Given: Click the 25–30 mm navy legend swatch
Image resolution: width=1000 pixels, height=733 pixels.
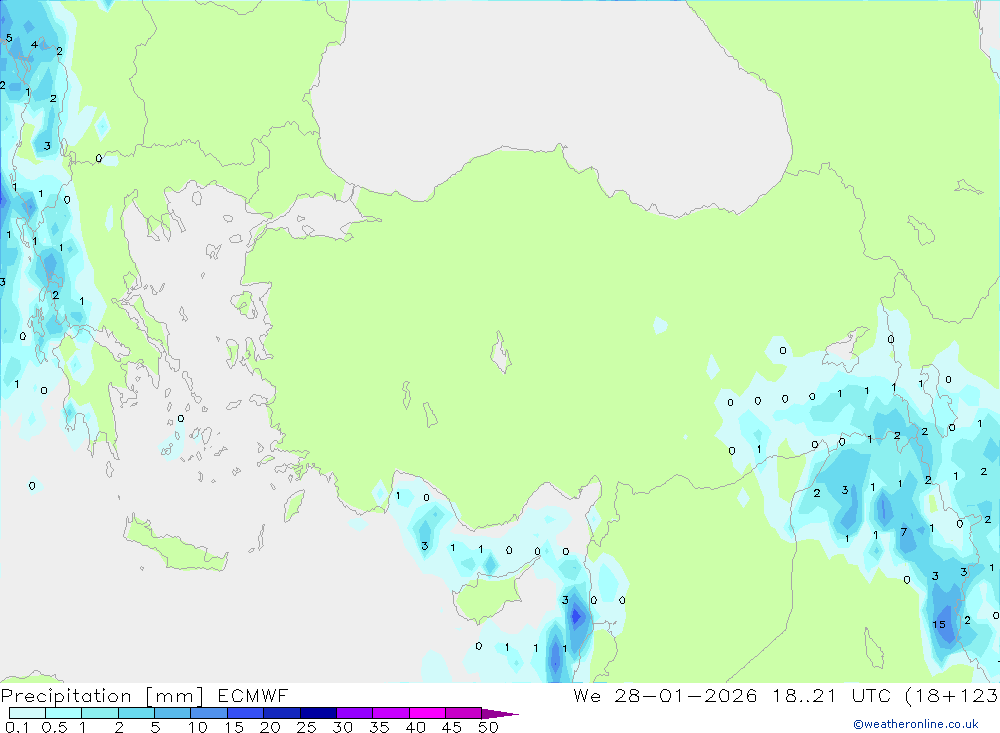Looking at the screenshot, I should tap(318, 713).
